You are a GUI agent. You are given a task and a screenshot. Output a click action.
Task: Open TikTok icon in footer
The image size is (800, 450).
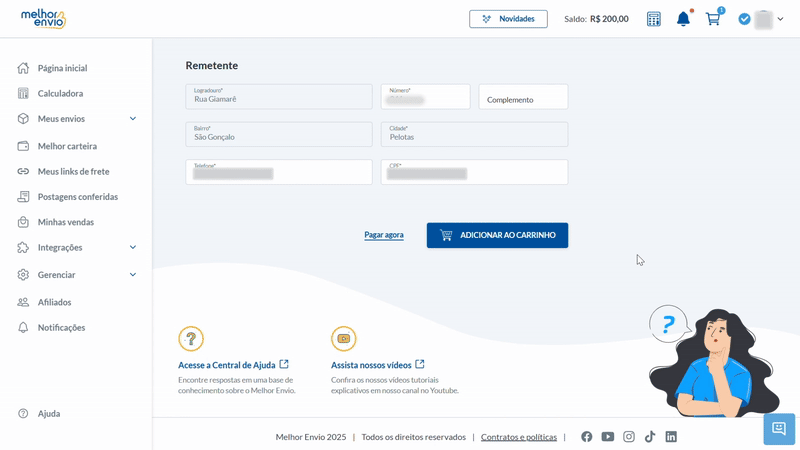(x=650, y=437)
